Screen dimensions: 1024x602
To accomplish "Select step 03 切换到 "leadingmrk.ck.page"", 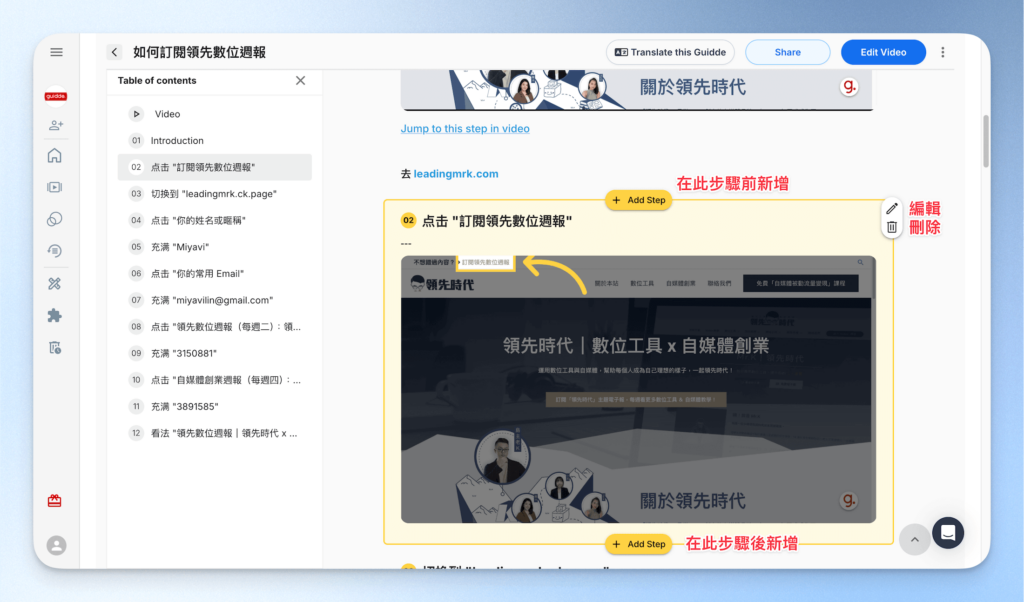I will (214, 194).
